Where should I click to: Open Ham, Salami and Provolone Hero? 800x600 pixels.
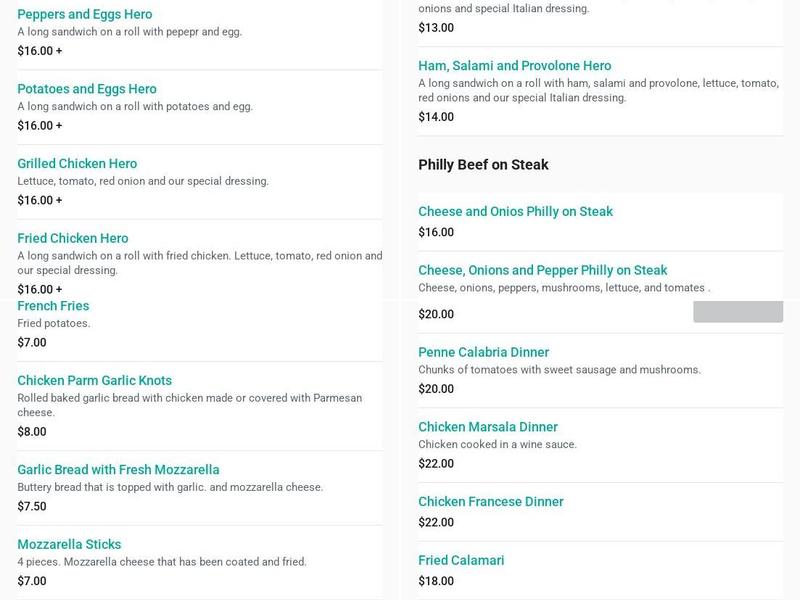coord(514,66)
